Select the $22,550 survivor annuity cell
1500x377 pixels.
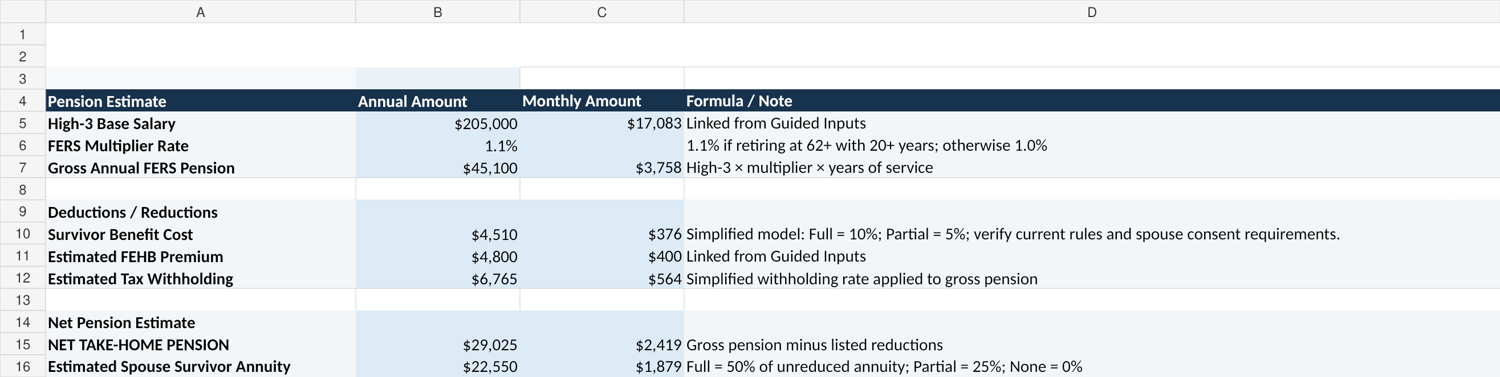[438, 366]
